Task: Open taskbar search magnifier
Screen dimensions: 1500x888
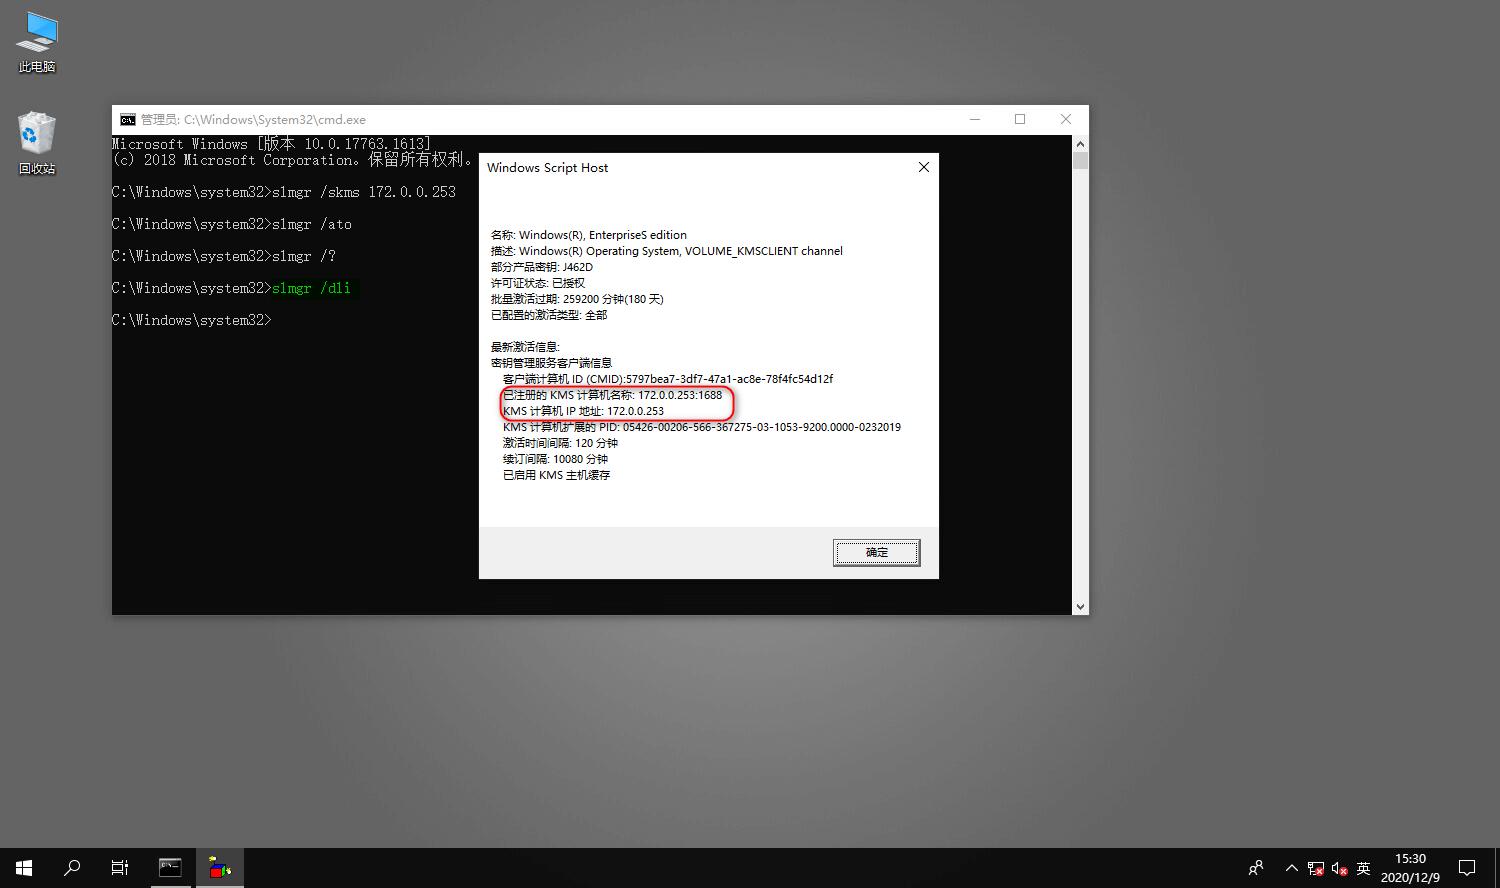Action: (72, 868)
